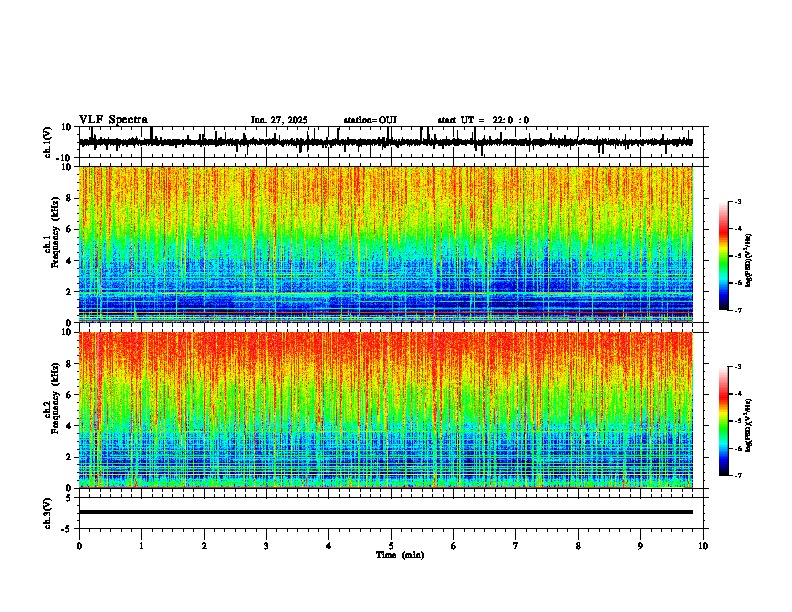Screen dimensions: 792x612
Task: Click the "VLF Spectra" plot title
Action: (x=113, y=120)
